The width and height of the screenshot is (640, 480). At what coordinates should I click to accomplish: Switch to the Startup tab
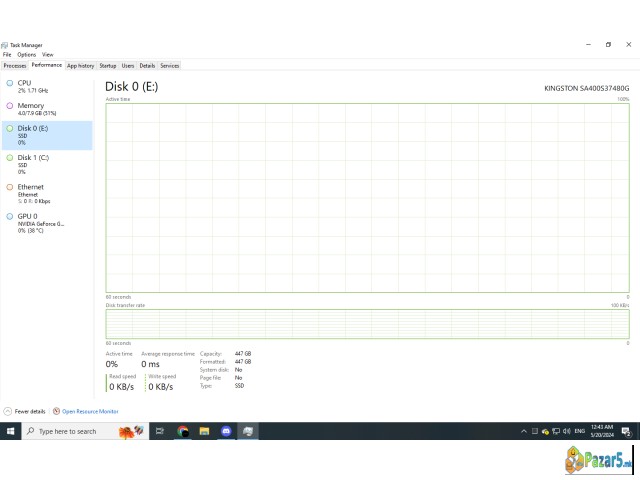pyautogui.click(x=107, y=65)
